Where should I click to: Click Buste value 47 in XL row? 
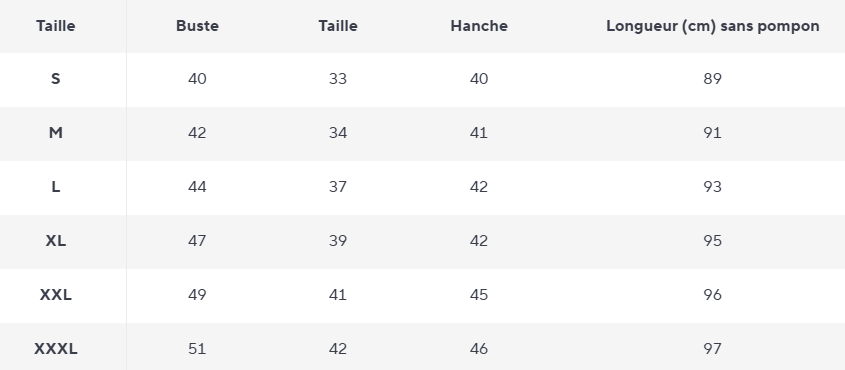pos(197,241)
